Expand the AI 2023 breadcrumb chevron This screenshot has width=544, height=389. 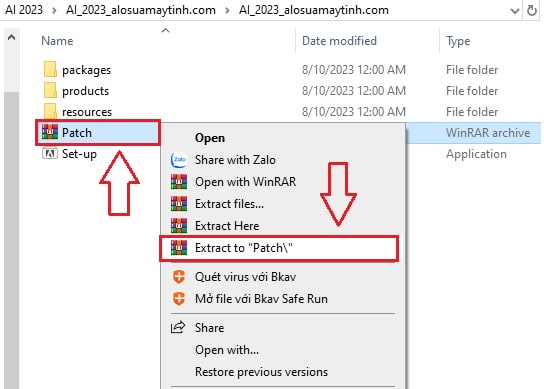point(54,10)
